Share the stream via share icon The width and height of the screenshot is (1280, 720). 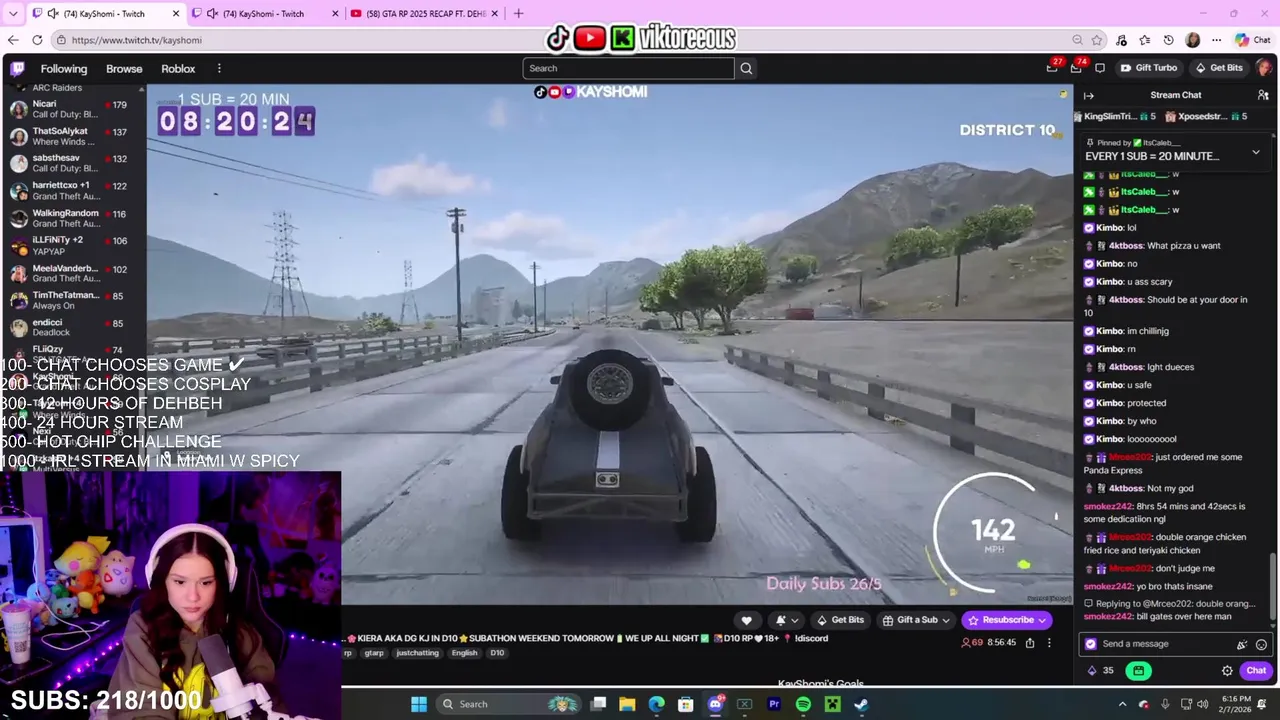1030,643
